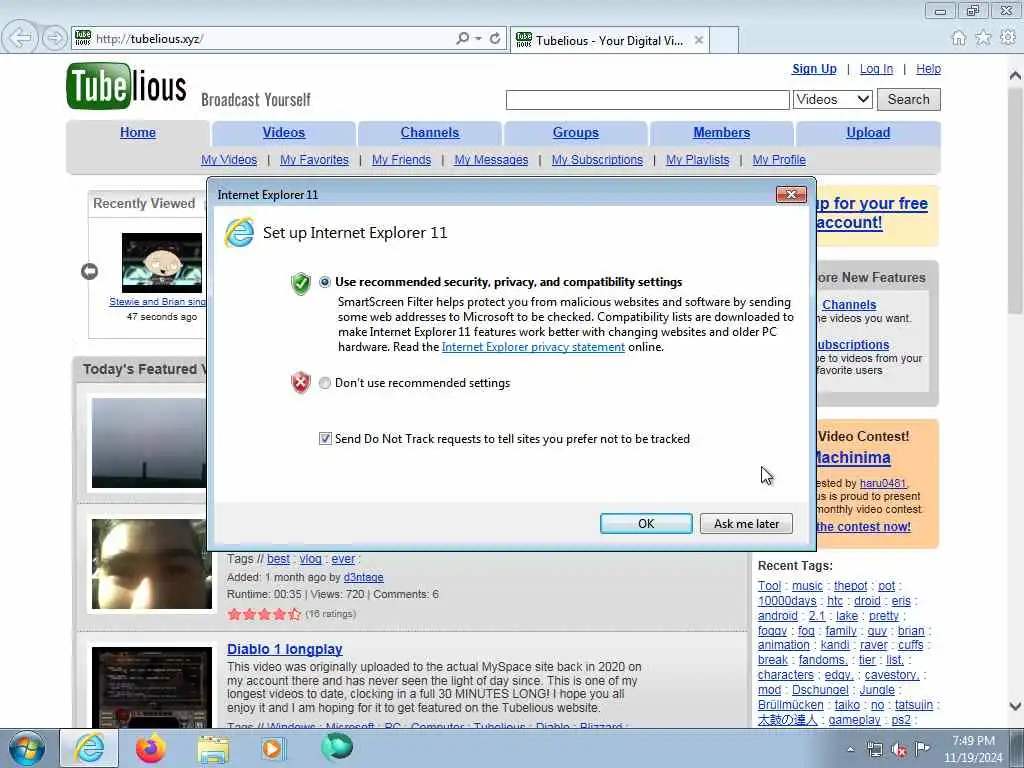This screenshot has width=1024, height=768.
Task: Open Favorites star icon
Action: tap(983, 38)
